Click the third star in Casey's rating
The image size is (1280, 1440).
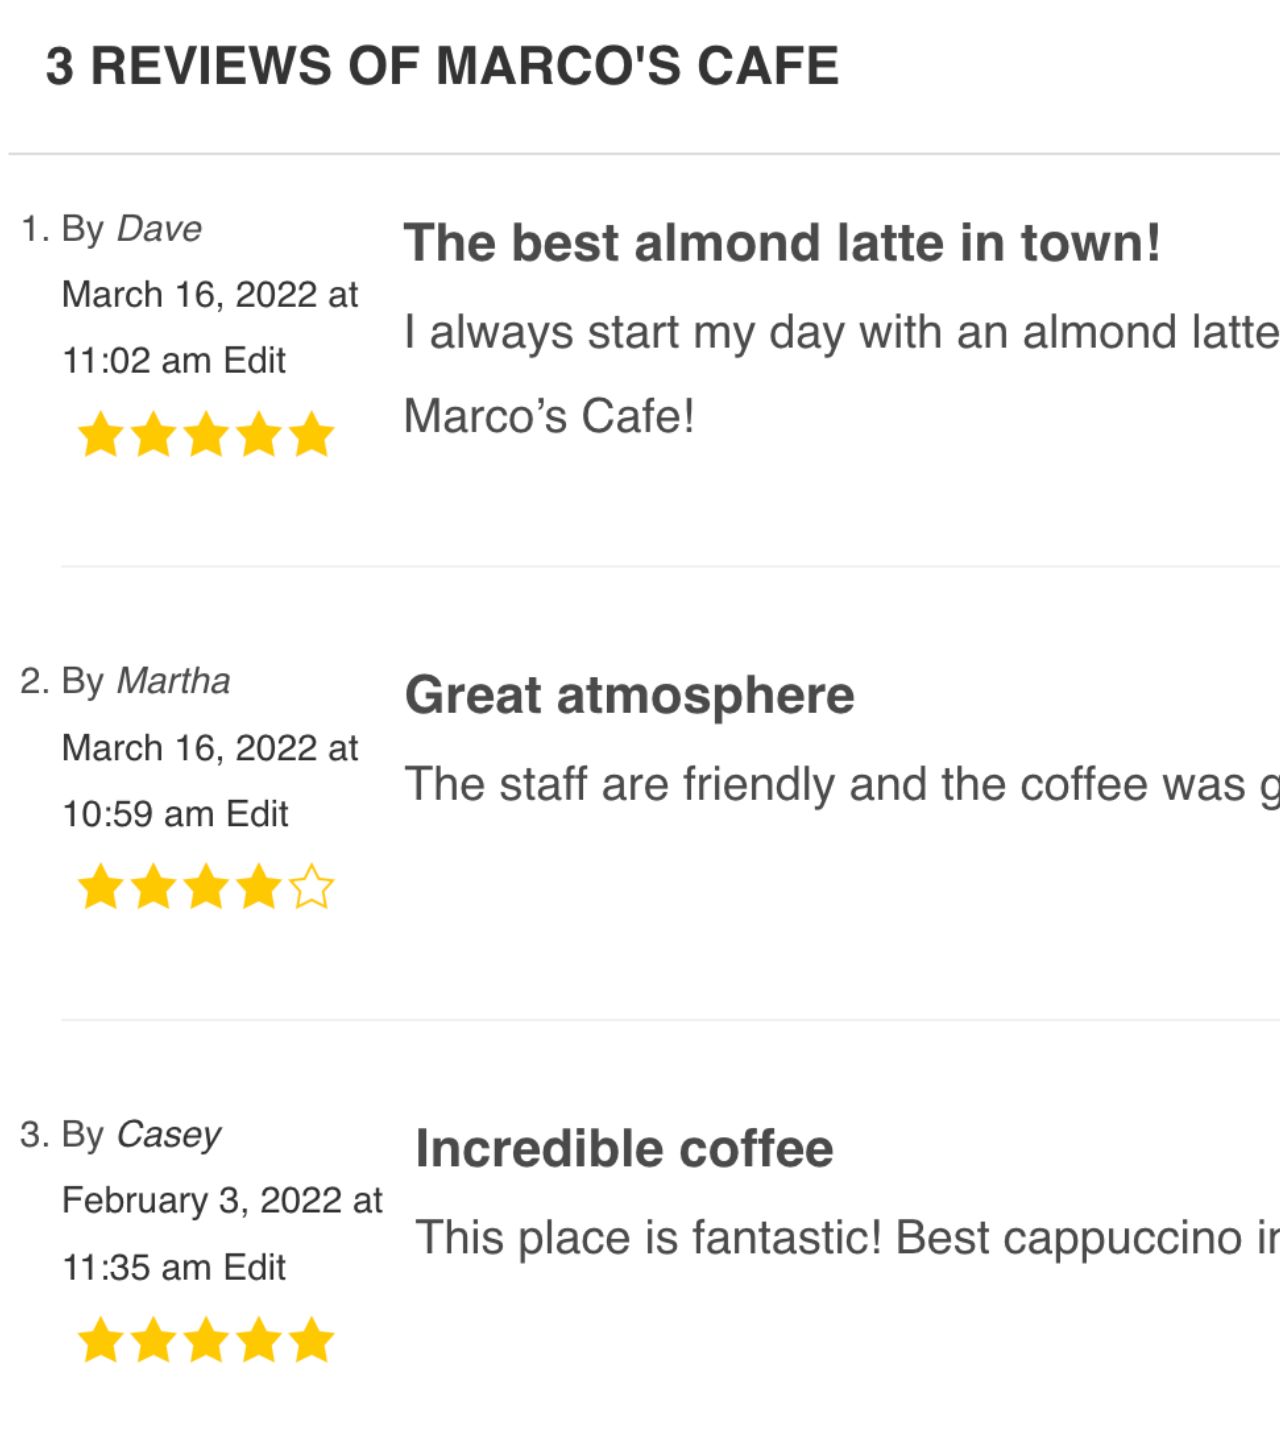click(x=207, y=1340)
